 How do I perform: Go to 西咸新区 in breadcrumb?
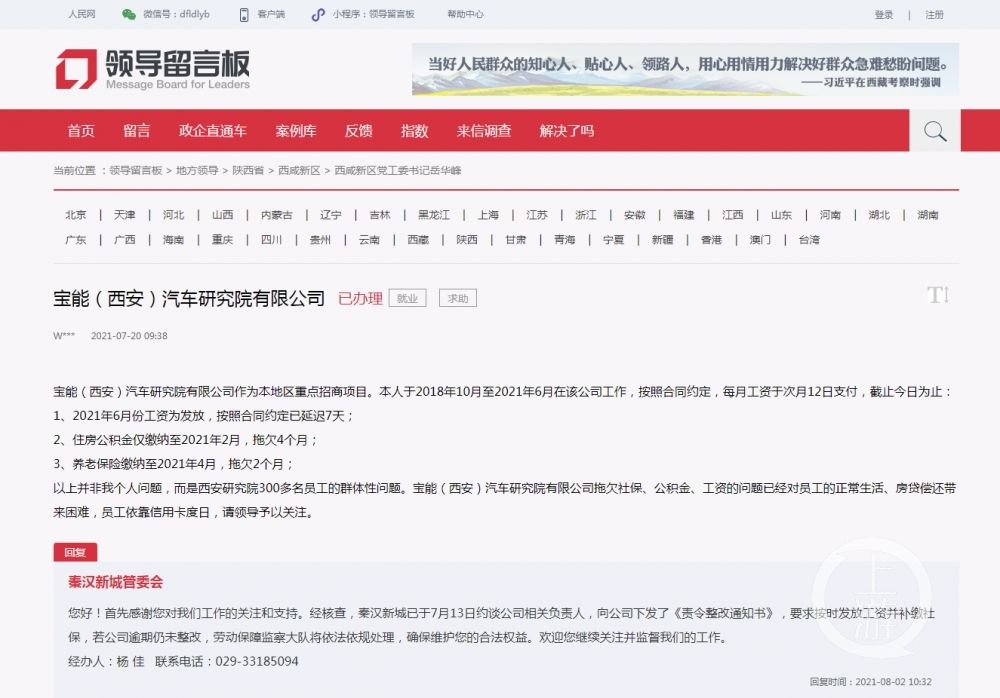point(299,170)
